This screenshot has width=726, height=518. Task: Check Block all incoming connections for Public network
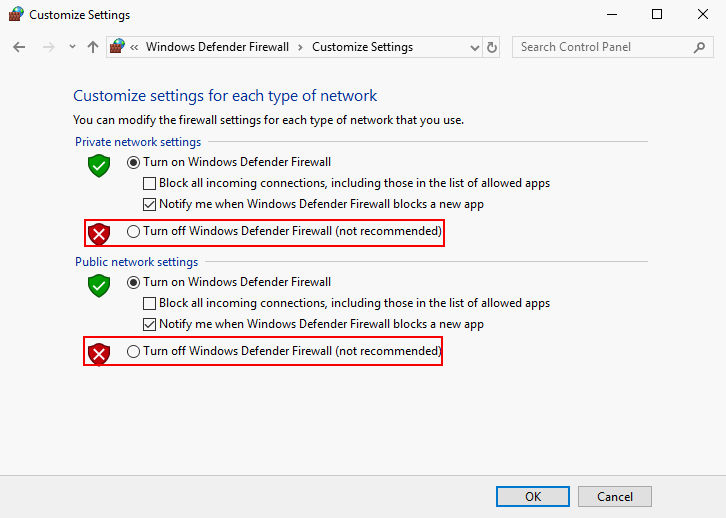click(149, 304)
